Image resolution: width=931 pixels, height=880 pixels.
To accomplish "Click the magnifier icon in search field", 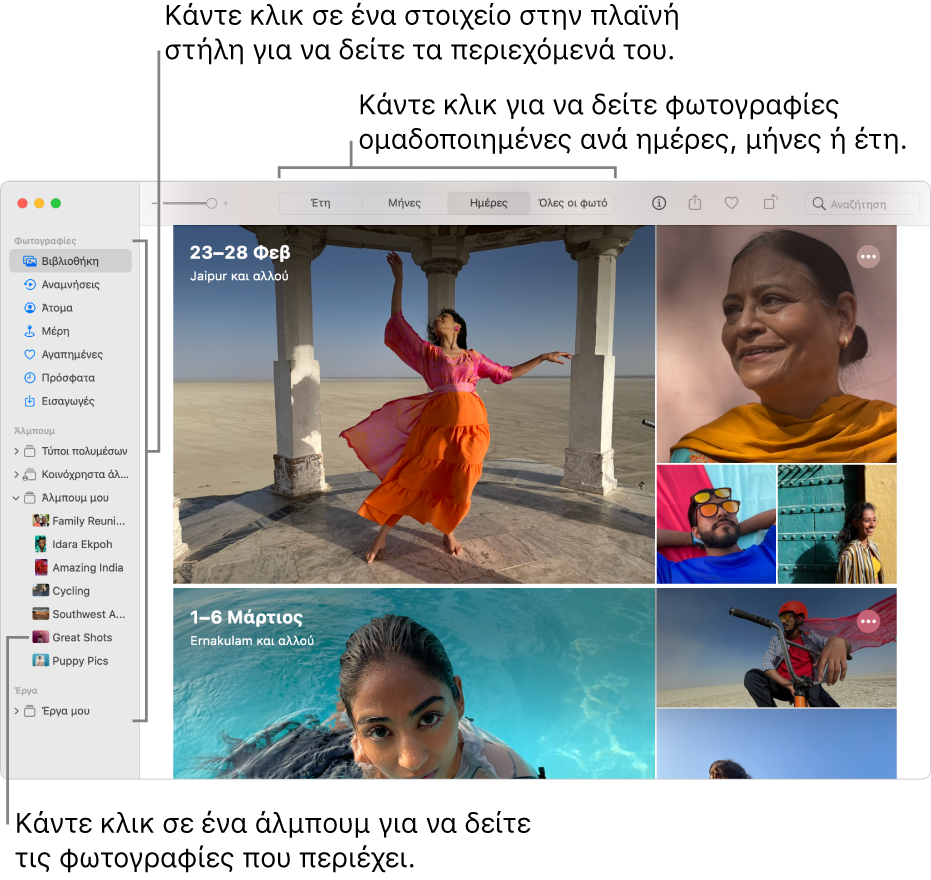I will pos(818,204).
